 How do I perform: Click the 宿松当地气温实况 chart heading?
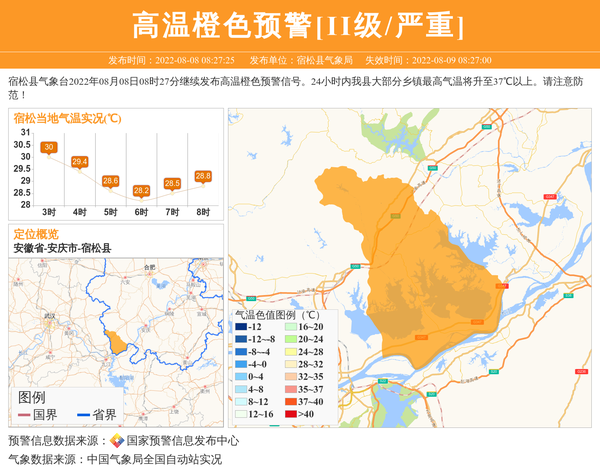pyautogui.click(x=68, y=119)
